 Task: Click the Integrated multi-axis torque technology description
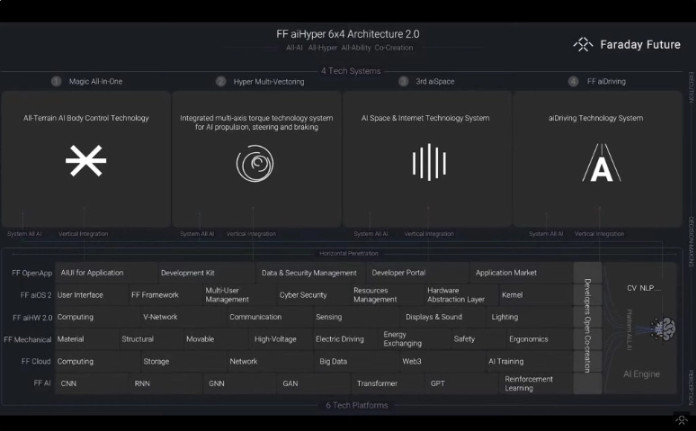pyautogui.click(x=257, y=123)
